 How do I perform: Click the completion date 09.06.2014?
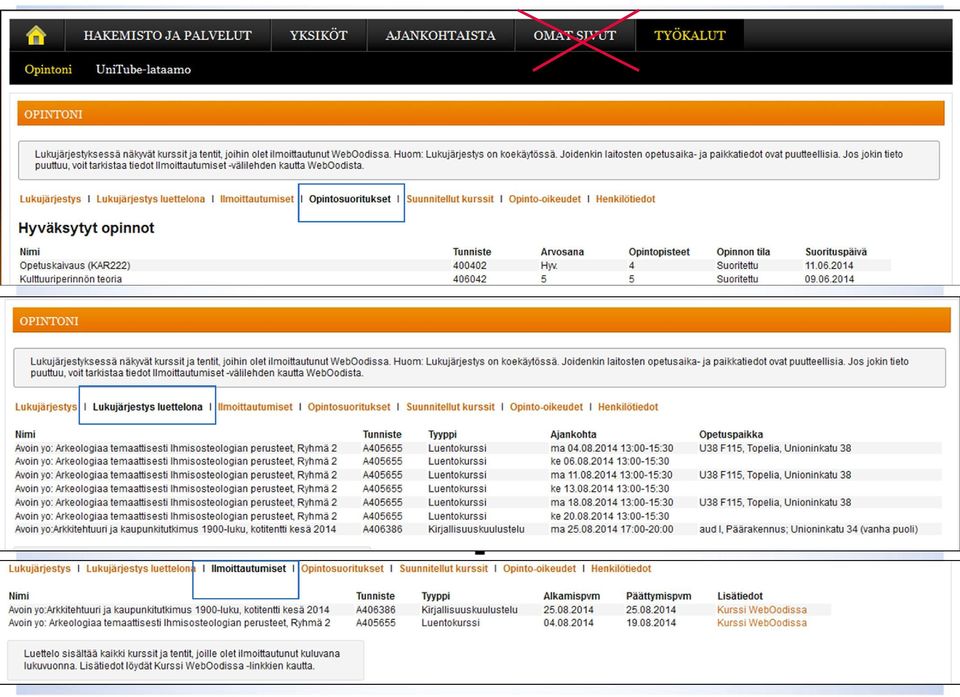tap(829, 279)
